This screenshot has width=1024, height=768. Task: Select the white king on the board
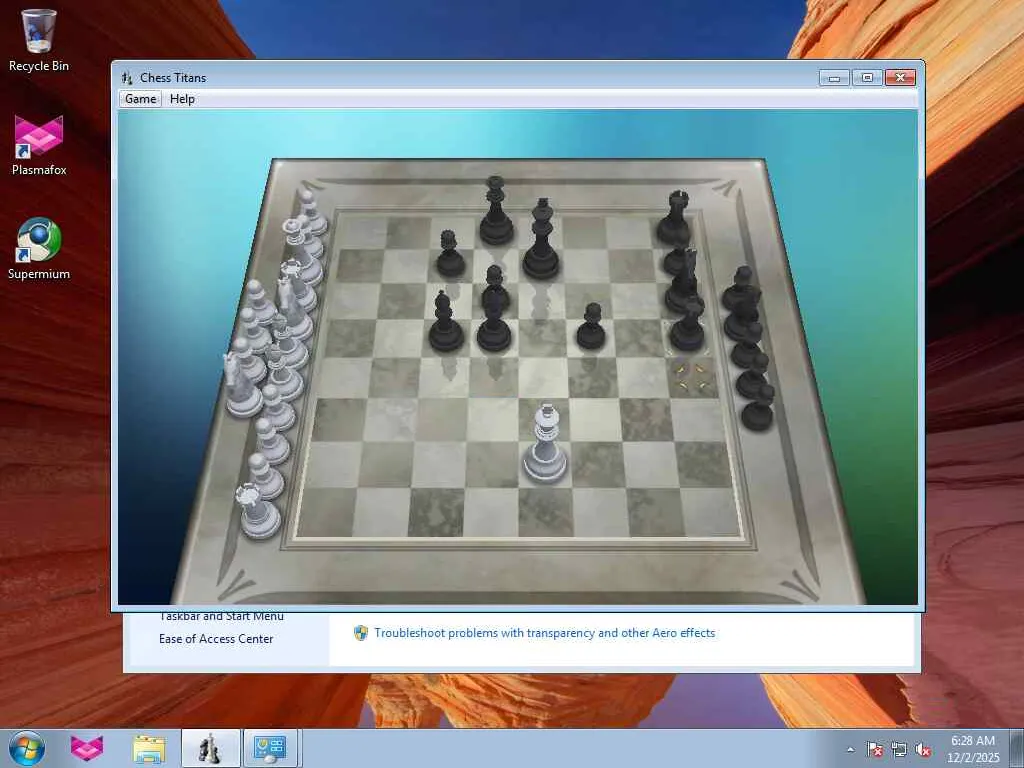pyautogui.click(x=545, y=444)
